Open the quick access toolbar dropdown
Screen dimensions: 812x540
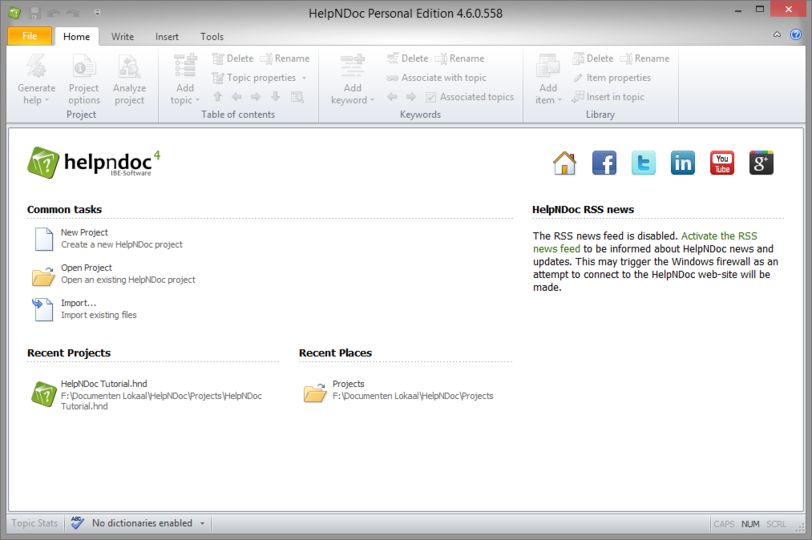(97, 12)
